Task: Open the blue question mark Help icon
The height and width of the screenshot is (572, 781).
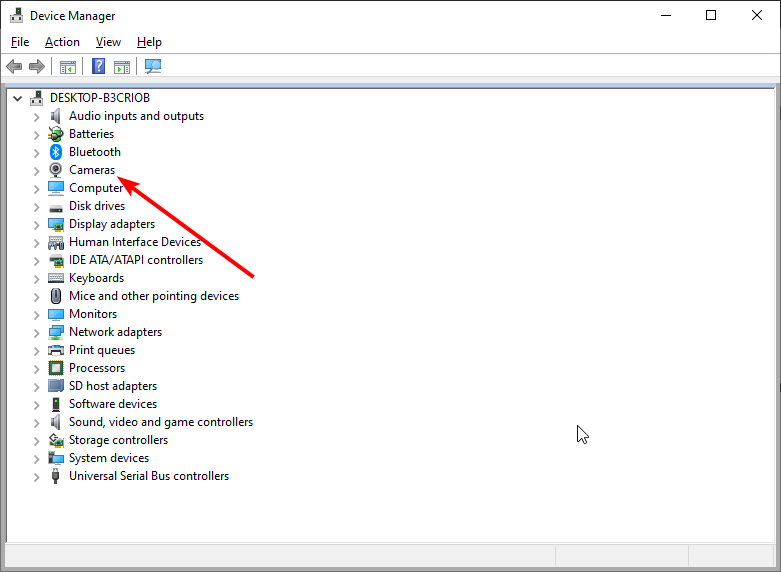Action: 99,66
